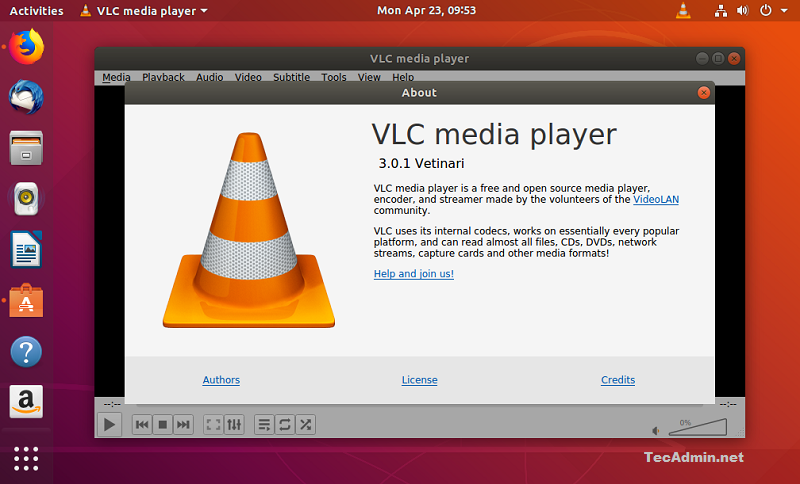The width and height of the screenshot is (800, 484).
Task: Toggle loop repeat mode
Action: 285,424
